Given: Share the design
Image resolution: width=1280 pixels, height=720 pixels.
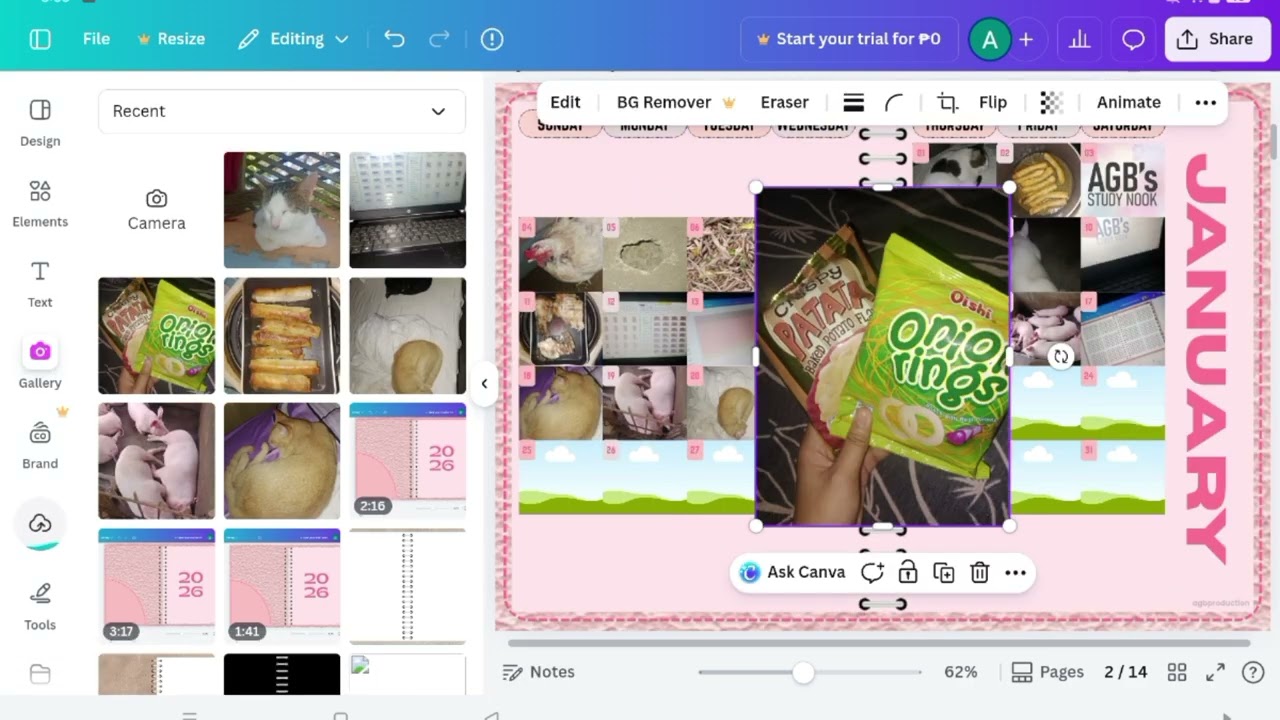Looking at the screenshot, I should pos(1216,39).
